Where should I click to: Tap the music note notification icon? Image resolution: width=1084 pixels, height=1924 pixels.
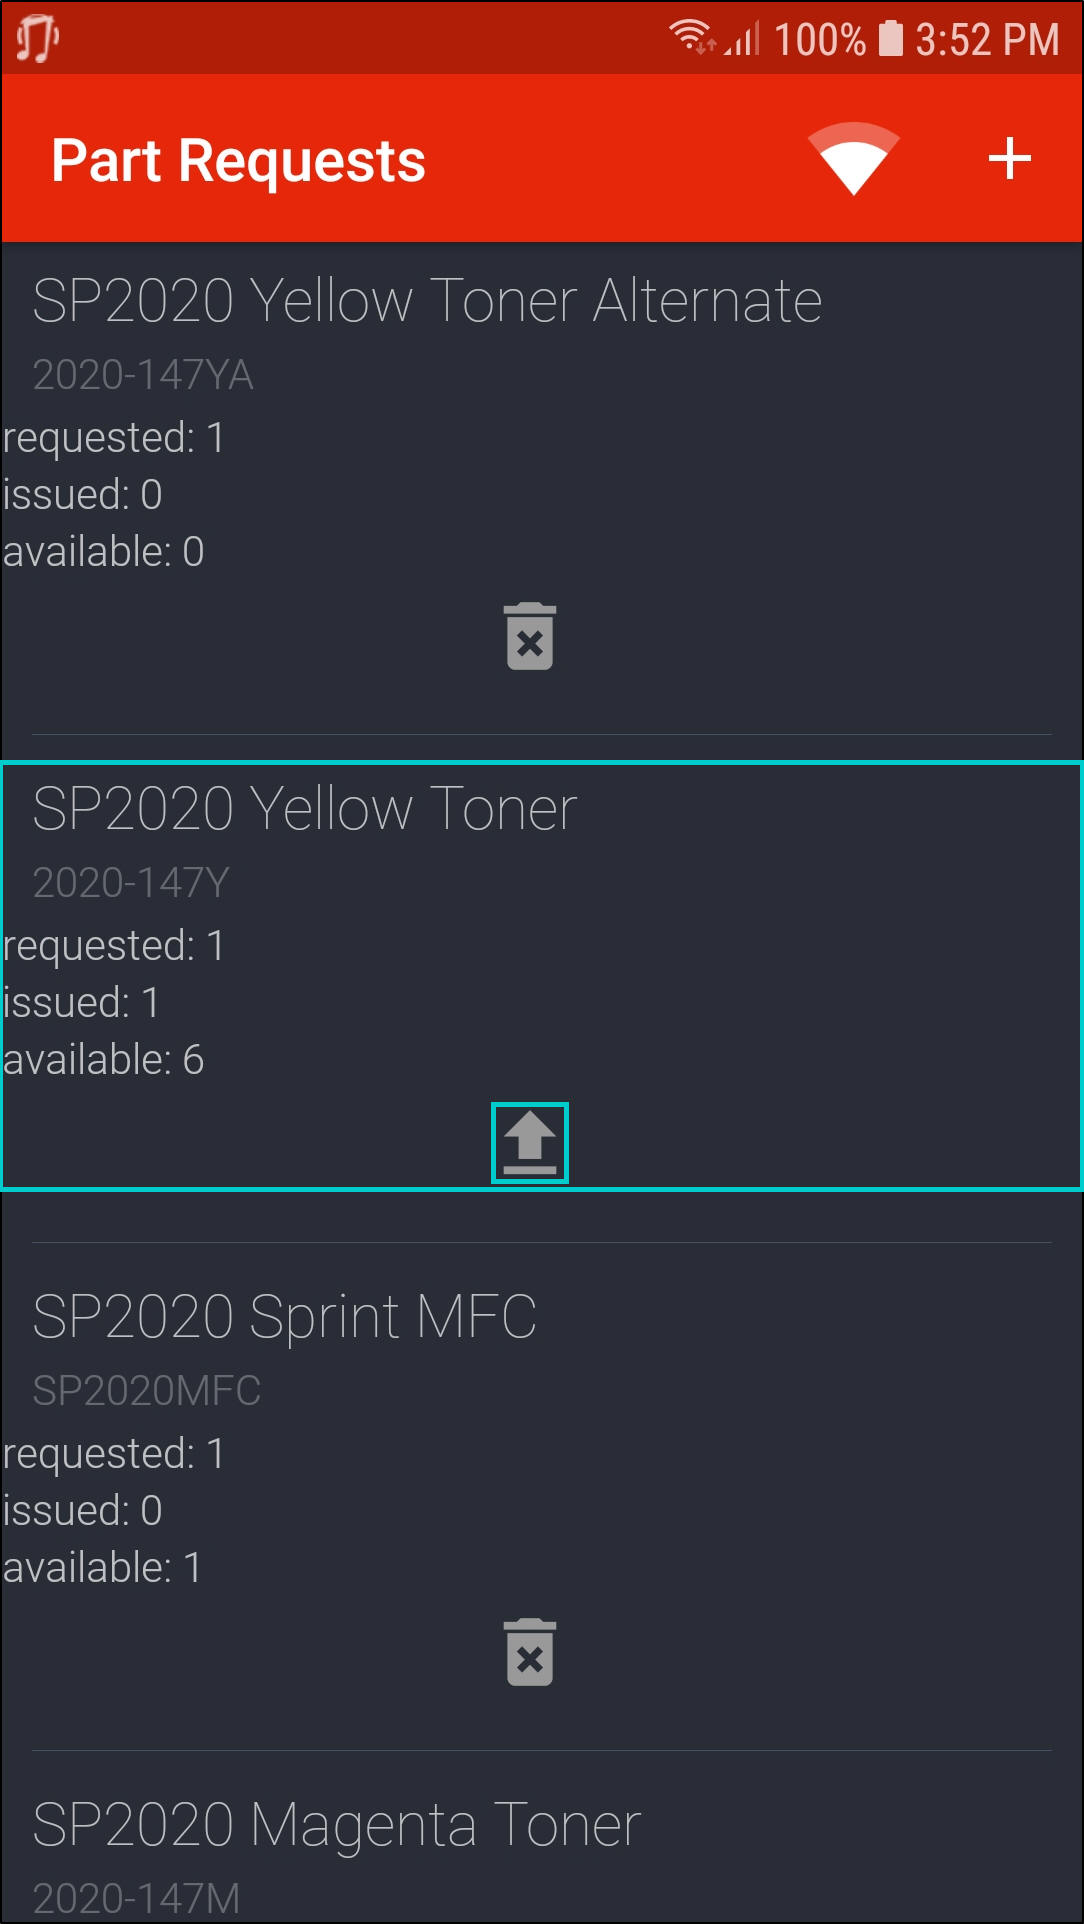38,38
